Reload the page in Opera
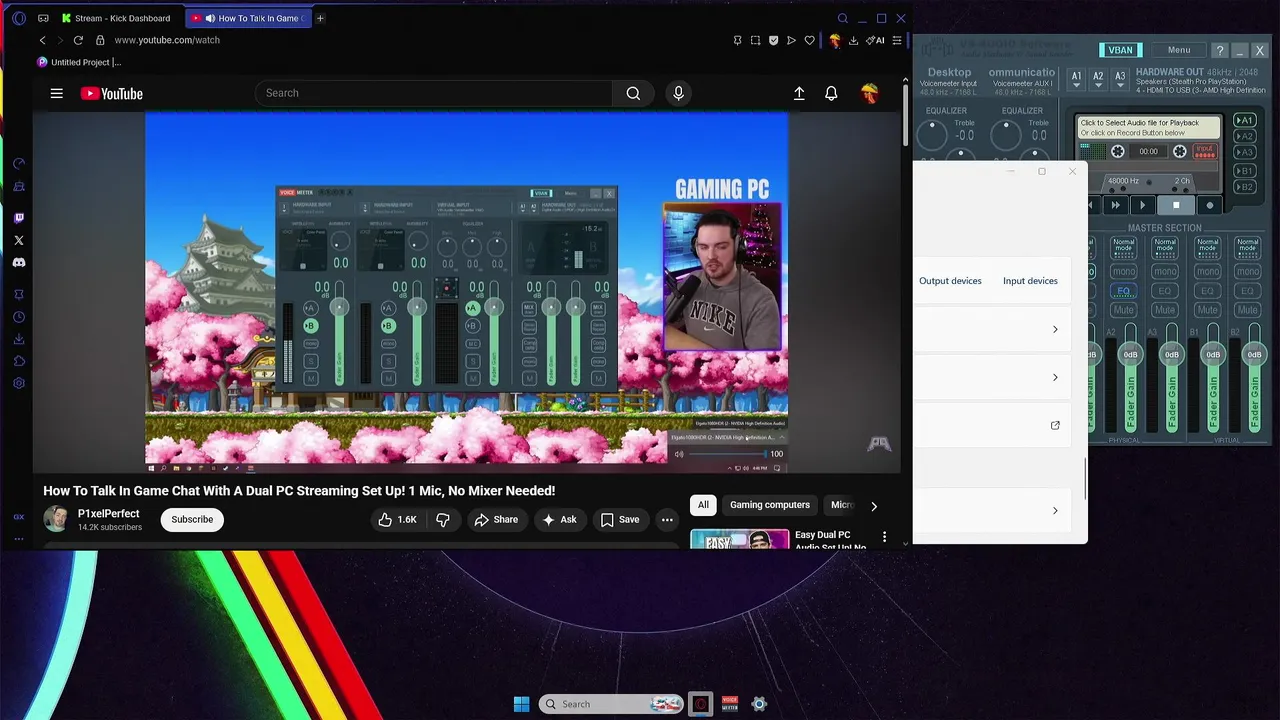 78,40
